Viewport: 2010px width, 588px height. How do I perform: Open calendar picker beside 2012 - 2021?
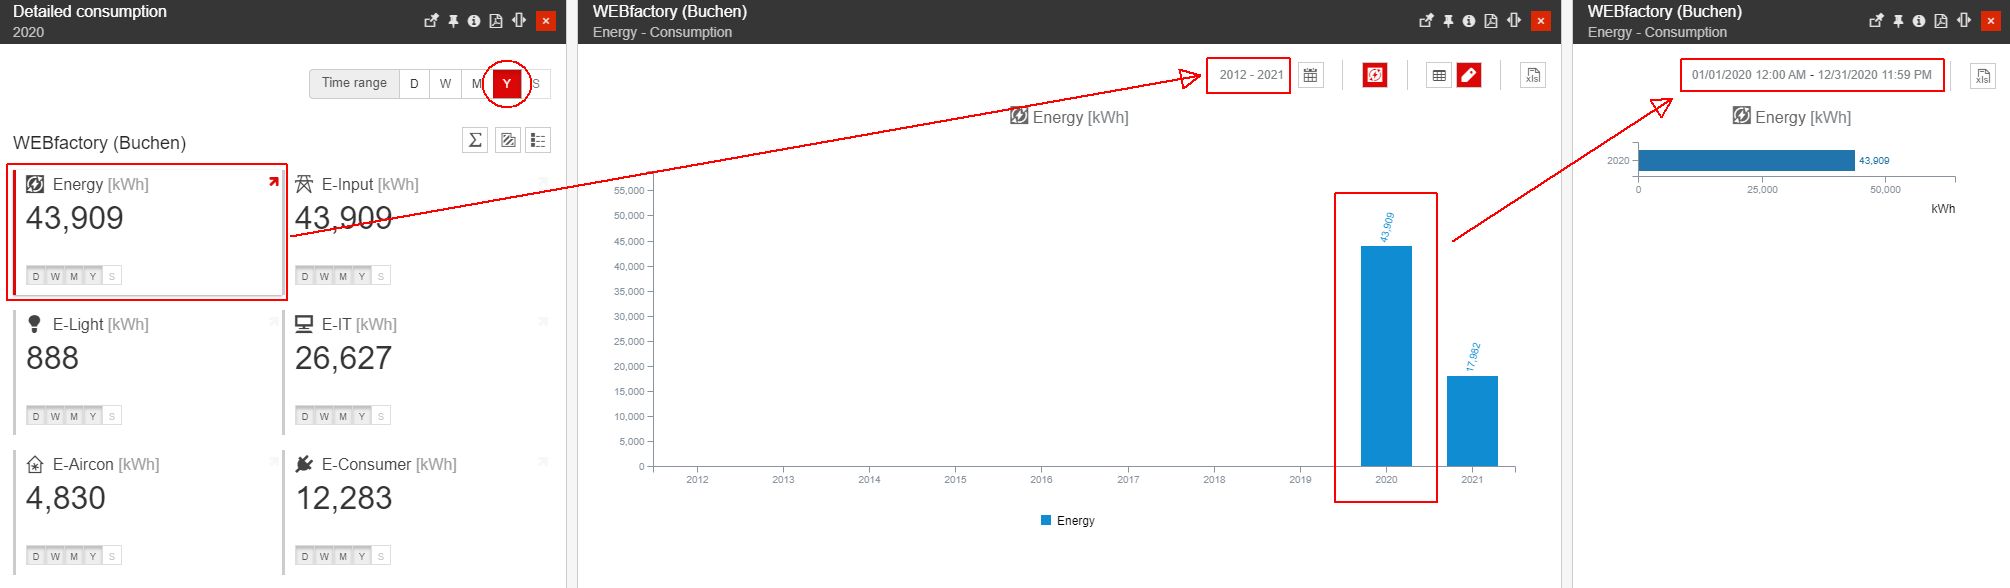pos(1310,75)
